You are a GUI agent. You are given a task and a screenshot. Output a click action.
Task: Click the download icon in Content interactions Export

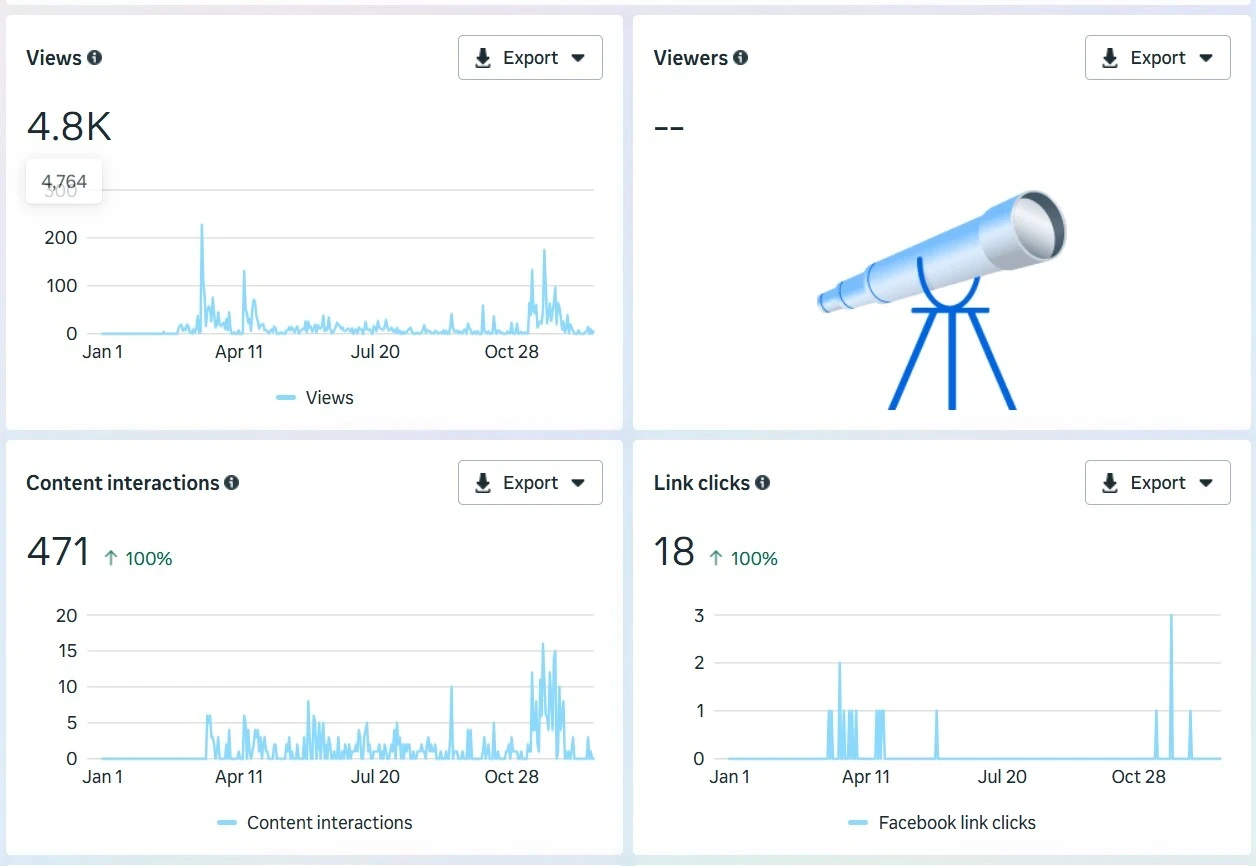483,482
